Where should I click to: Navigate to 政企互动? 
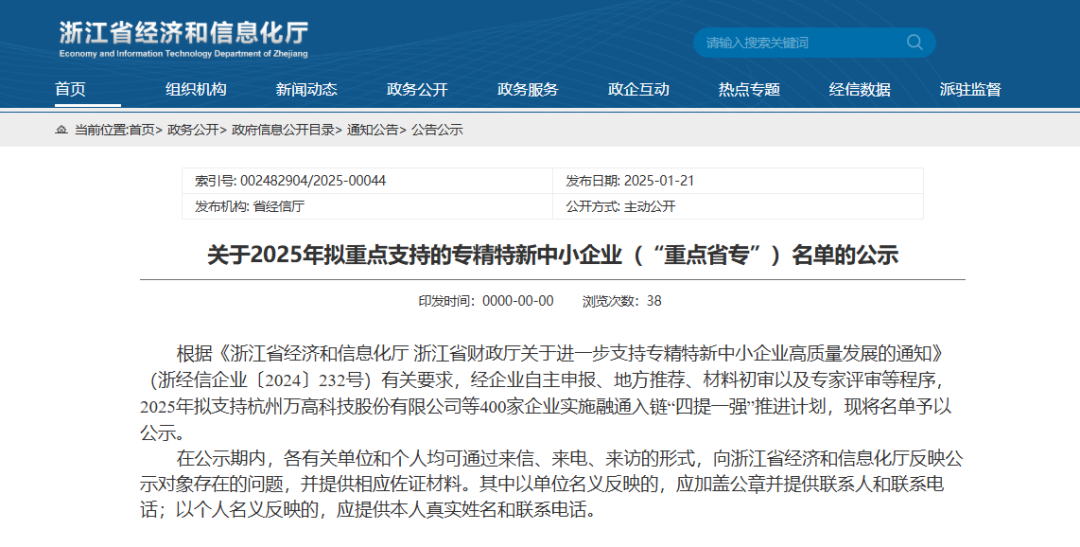tap(638, 90)
